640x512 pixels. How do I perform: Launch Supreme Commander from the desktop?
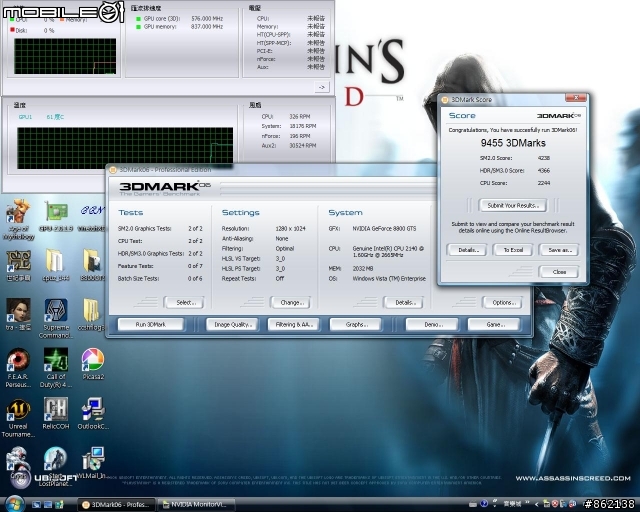(56, 318)
